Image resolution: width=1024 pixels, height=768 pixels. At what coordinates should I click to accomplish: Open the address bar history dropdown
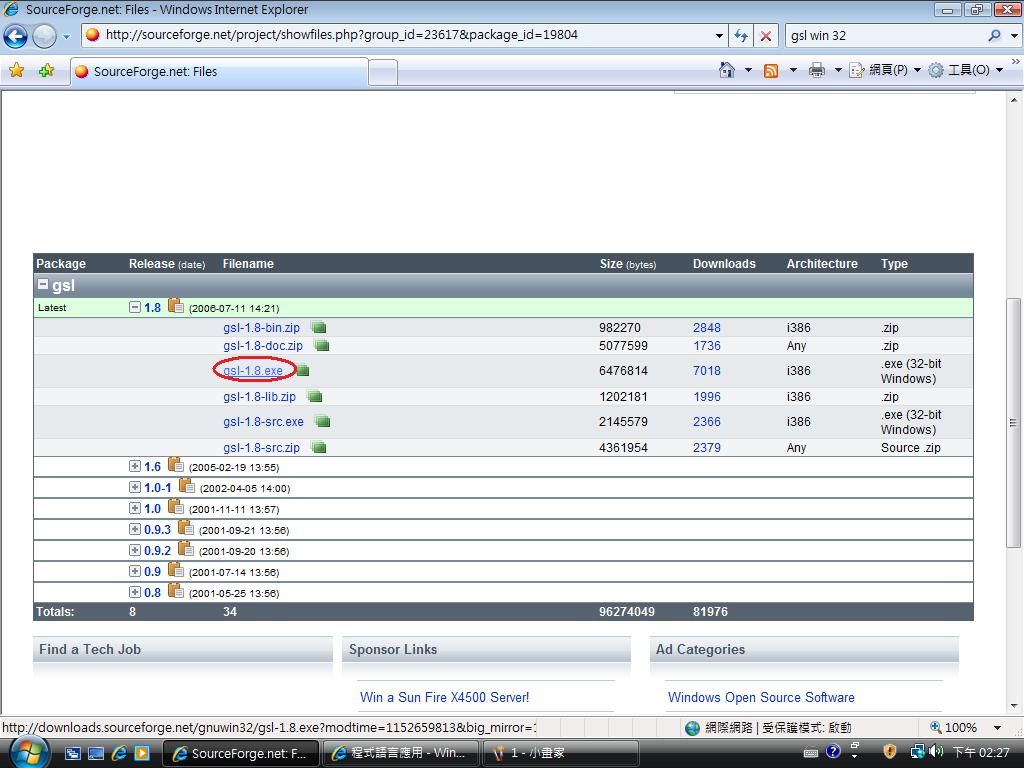pyautogui.click(x=719, y=35)
